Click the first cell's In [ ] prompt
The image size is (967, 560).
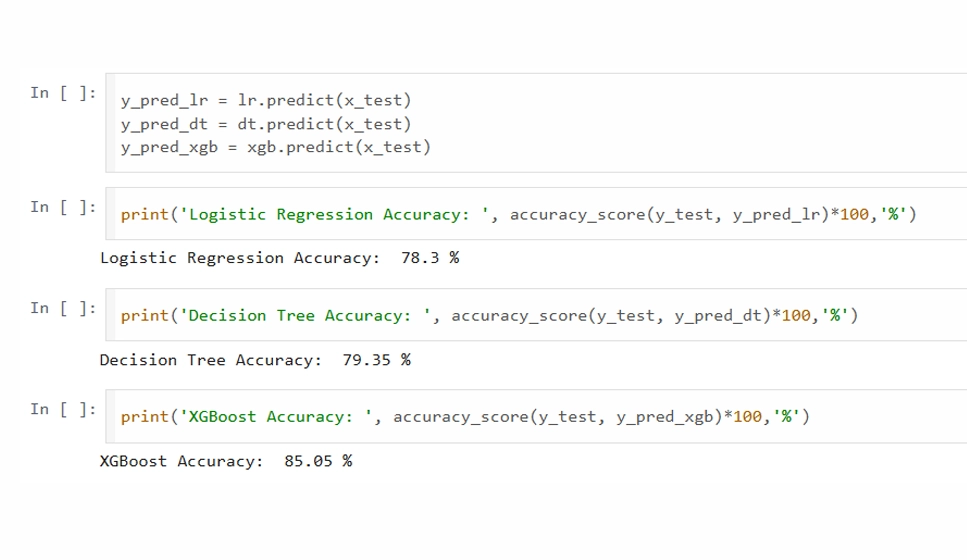(x=64, y=93)
